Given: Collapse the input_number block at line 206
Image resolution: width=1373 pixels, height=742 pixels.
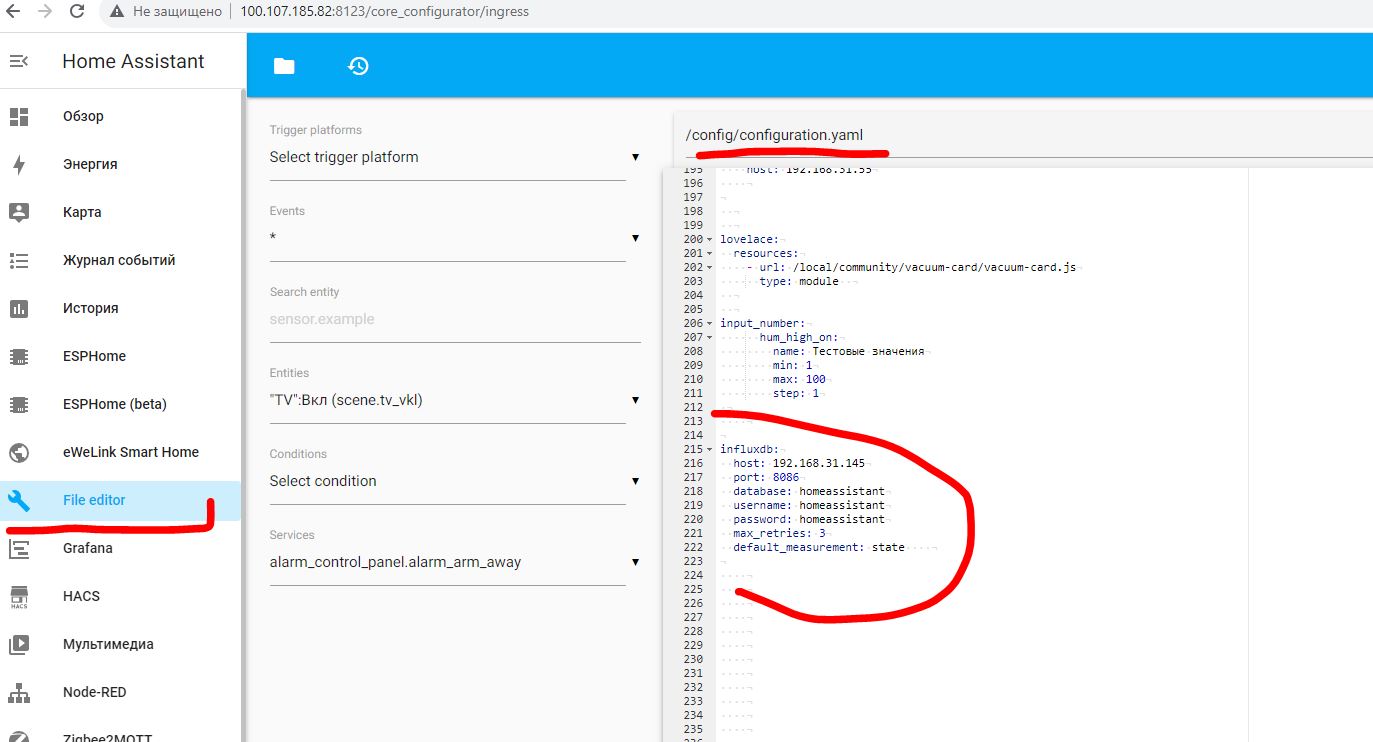Looking at the screenshot, I should tap(710, 324).
